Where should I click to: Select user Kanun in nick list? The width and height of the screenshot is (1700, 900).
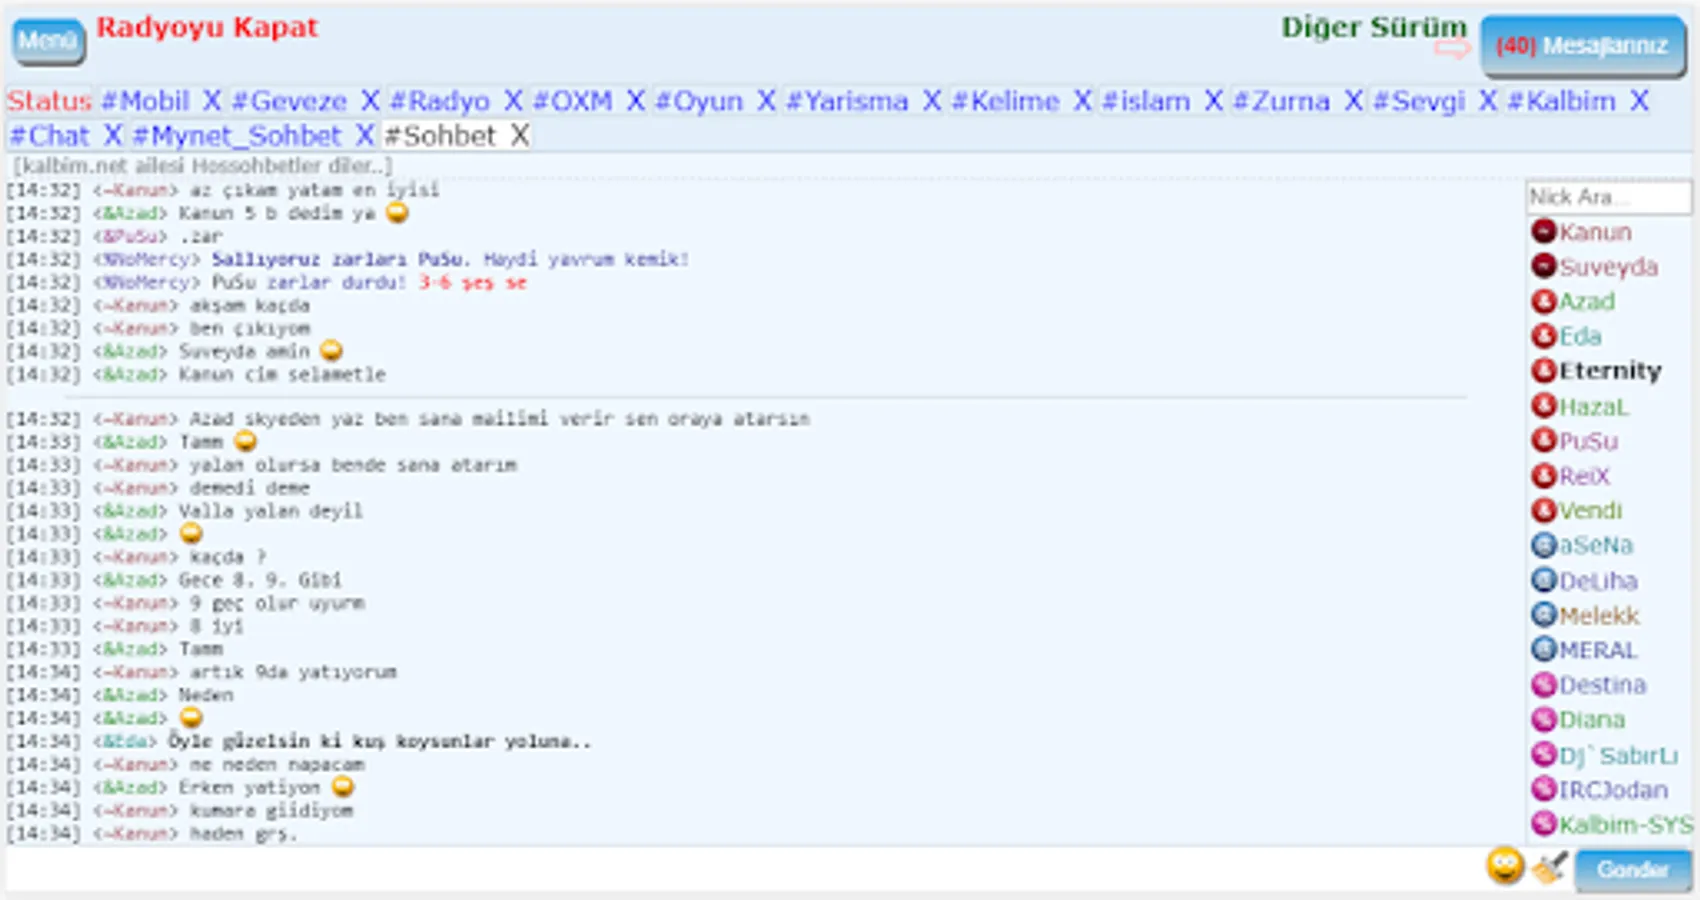1595,232
